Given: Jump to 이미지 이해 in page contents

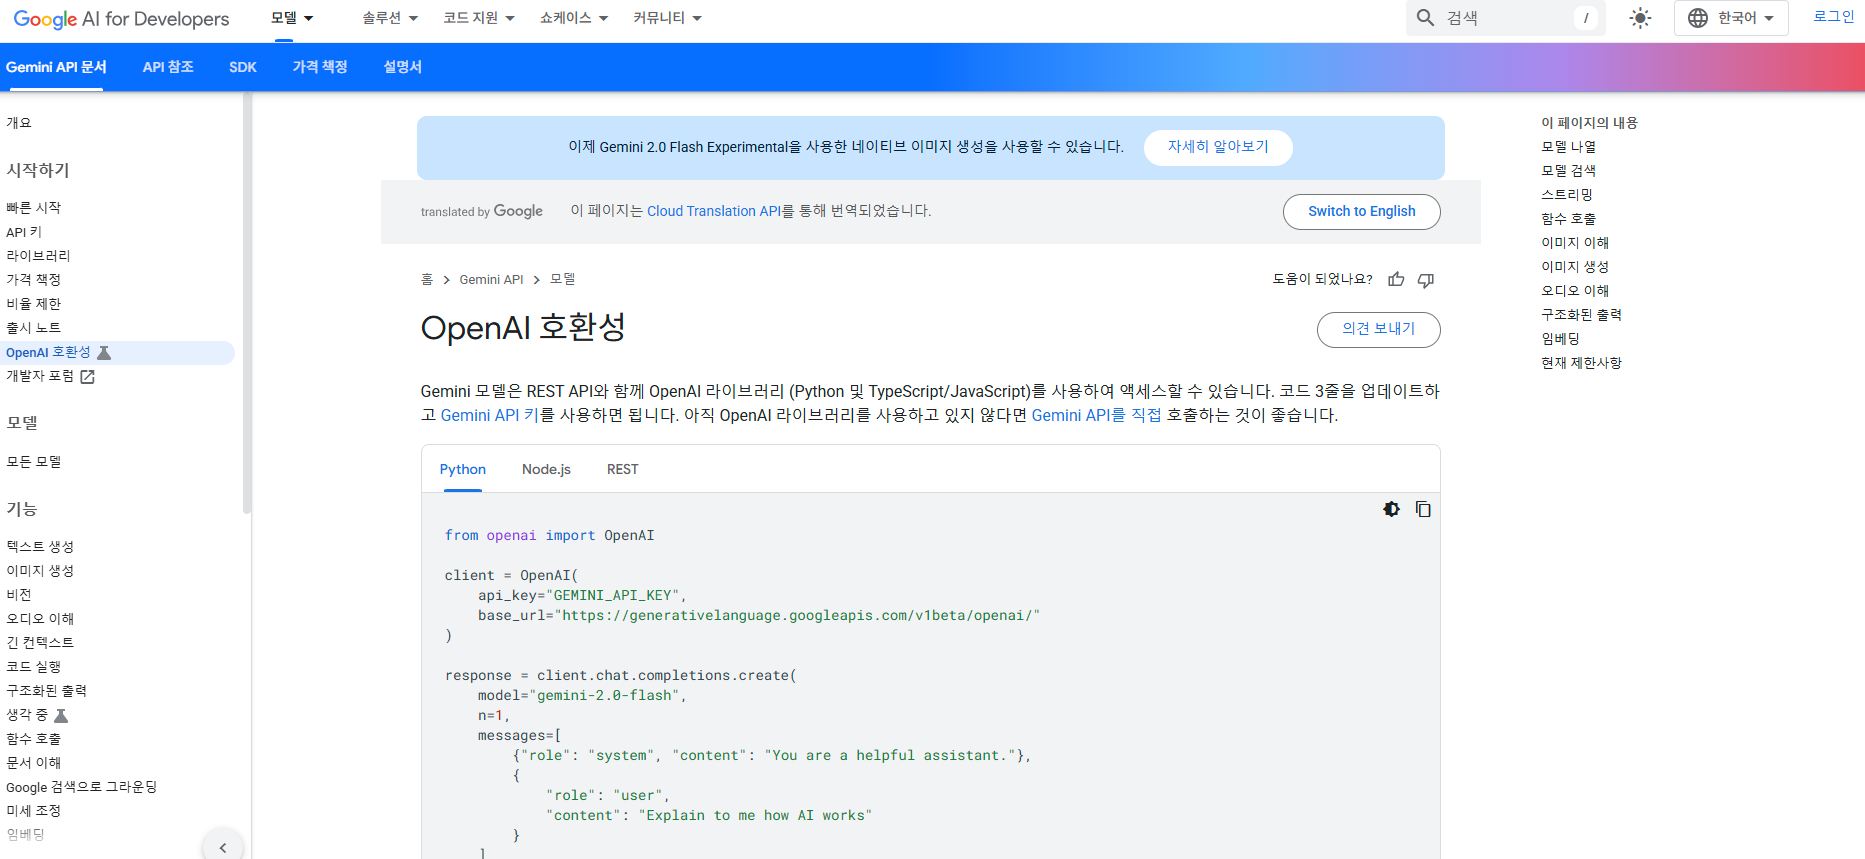Looking at the screenshot, I should [x=1575, y=243].
